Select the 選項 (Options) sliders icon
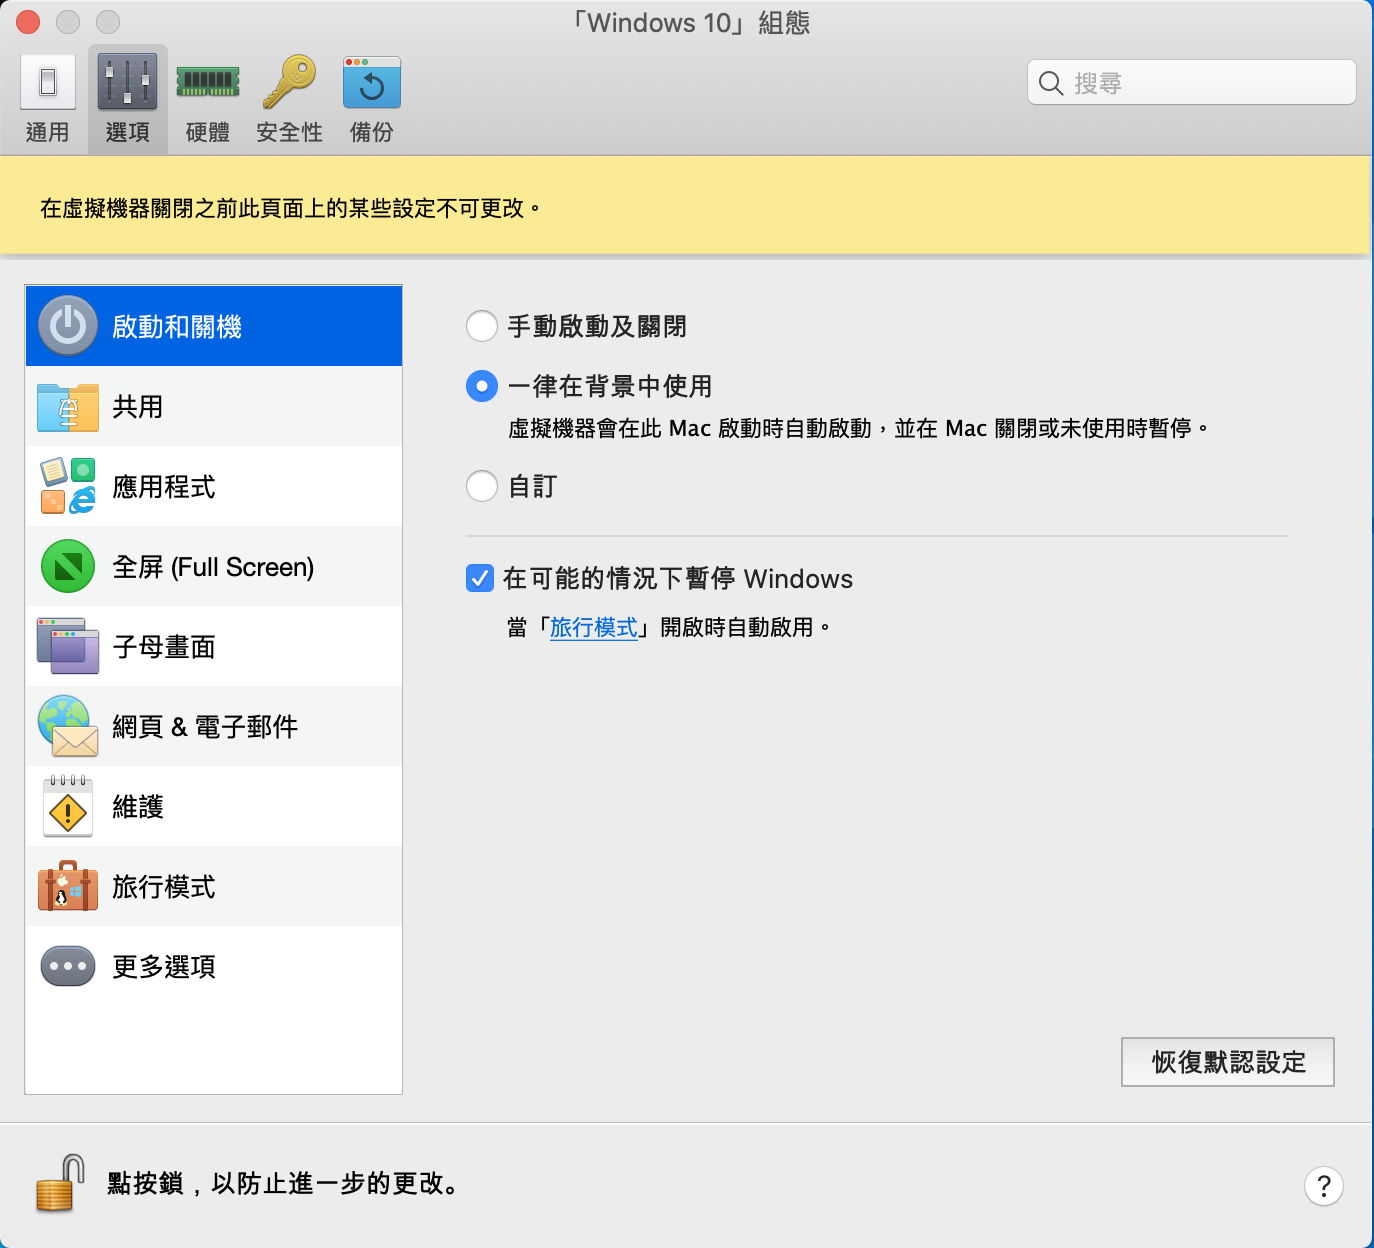 (x=127, y=82)
